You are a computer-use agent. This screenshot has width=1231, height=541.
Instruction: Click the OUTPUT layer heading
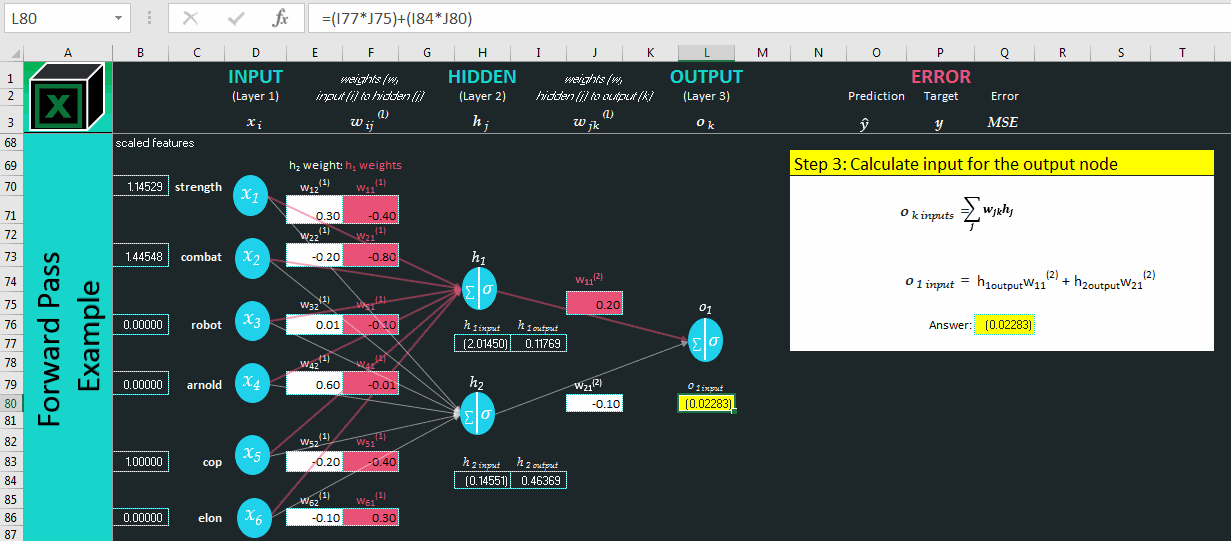[x=706, y=77]
